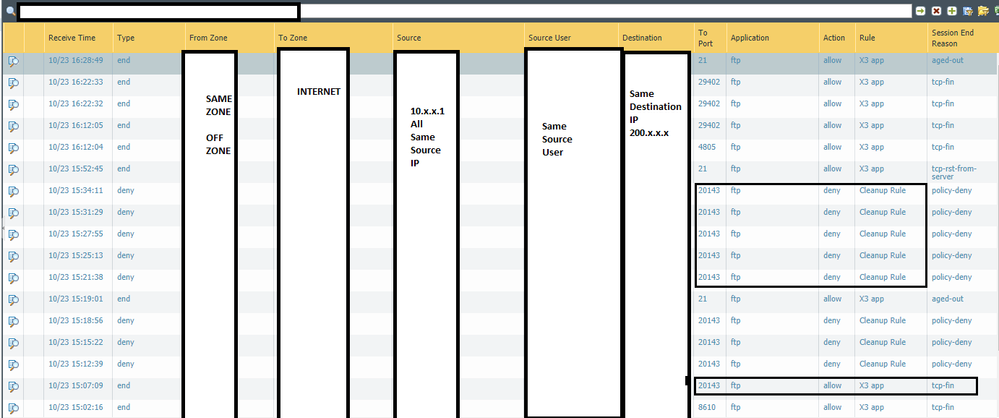Image resolution: width=999 pixels, height=418 pixels.
Task: Click port 21 in the 15:52:45 row
Action: click(x=703, y=168)
